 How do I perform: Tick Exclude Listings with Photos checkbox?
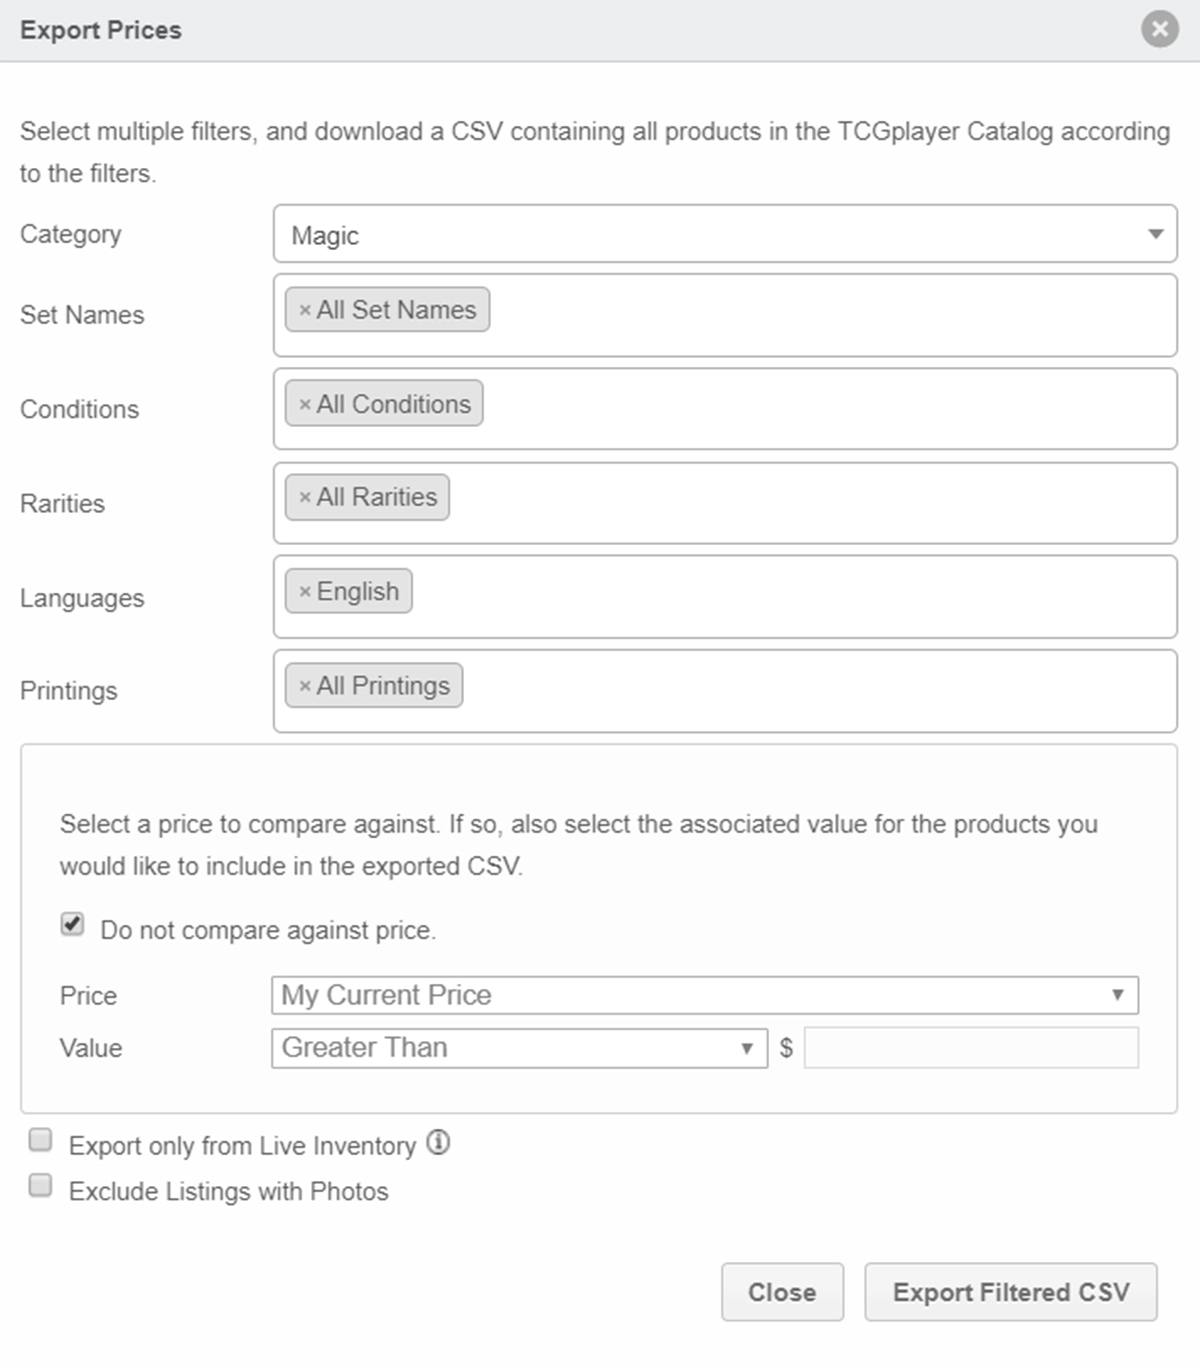(x=41, y=1186)
